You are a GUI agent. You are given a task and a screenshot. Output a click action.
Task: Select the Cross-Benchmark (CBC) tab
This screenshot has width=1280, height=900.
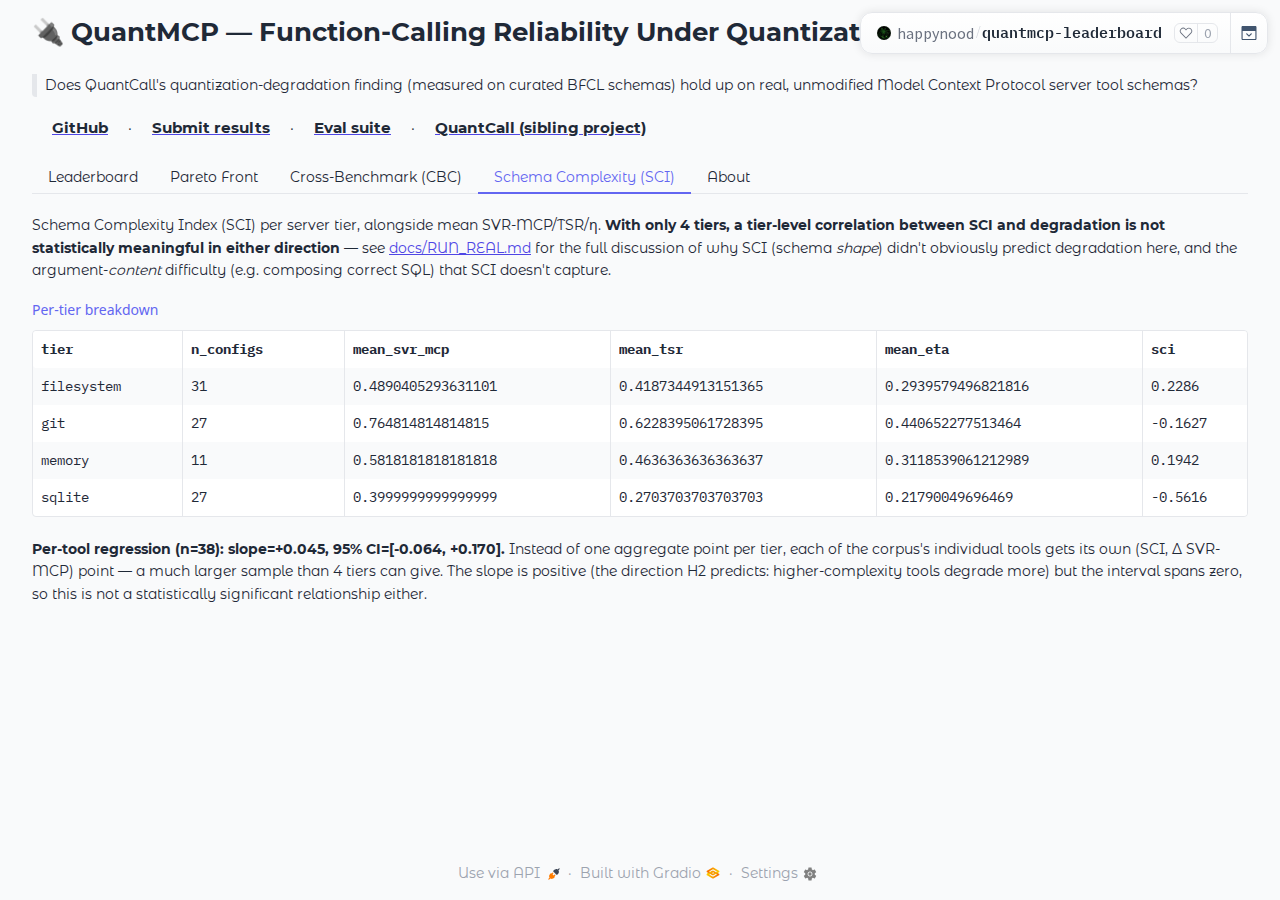(x=376, y=177)
